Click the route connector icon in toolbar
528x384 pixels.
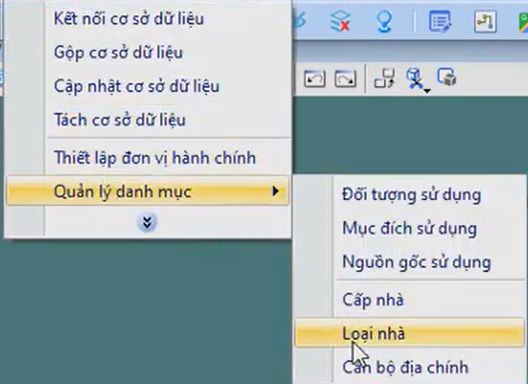485,22
